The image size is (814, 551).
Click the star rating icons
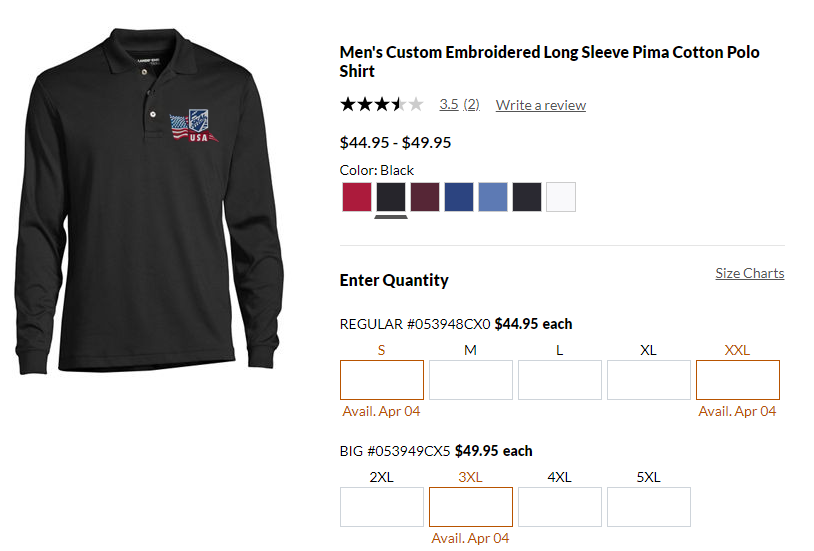(381, 104)
